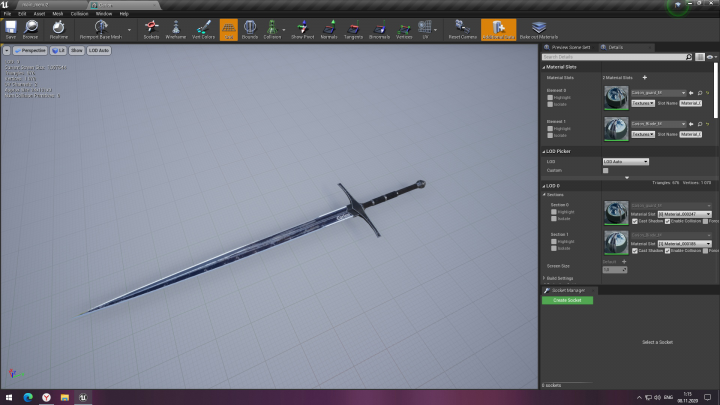Image resolution: width=720 pixels, height=405 pixels.
Task: Toggle Isolate for Element 0
Action: pos(550,104)
